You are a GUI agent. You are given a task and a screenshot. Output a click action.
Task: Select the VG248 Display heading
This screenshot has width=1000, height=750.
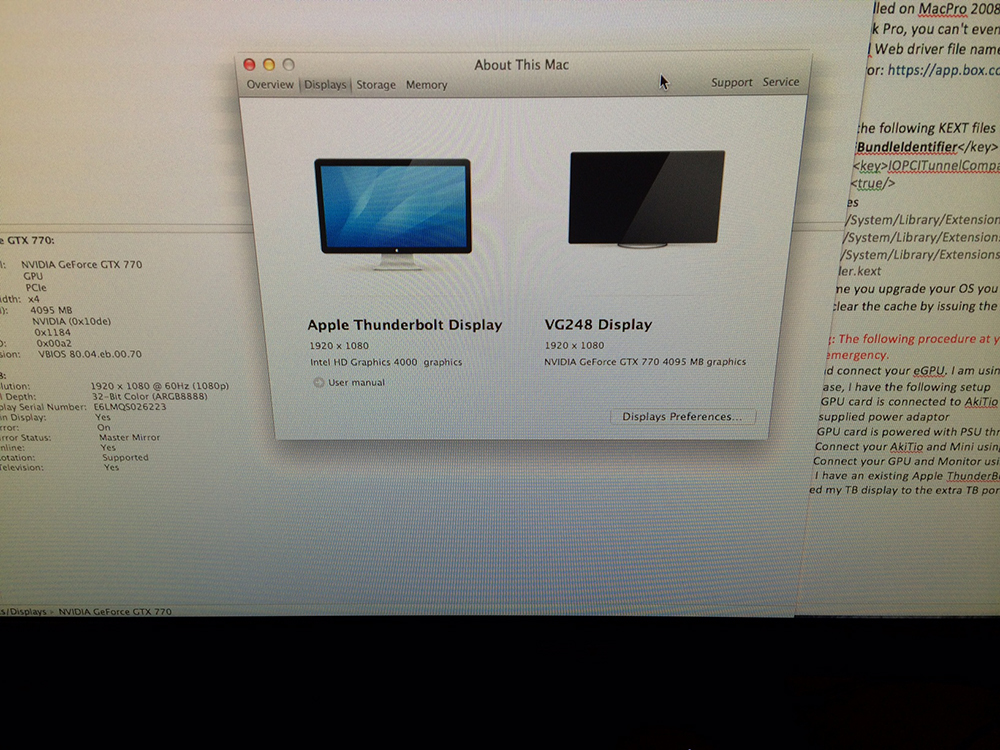tap(598, 325)
